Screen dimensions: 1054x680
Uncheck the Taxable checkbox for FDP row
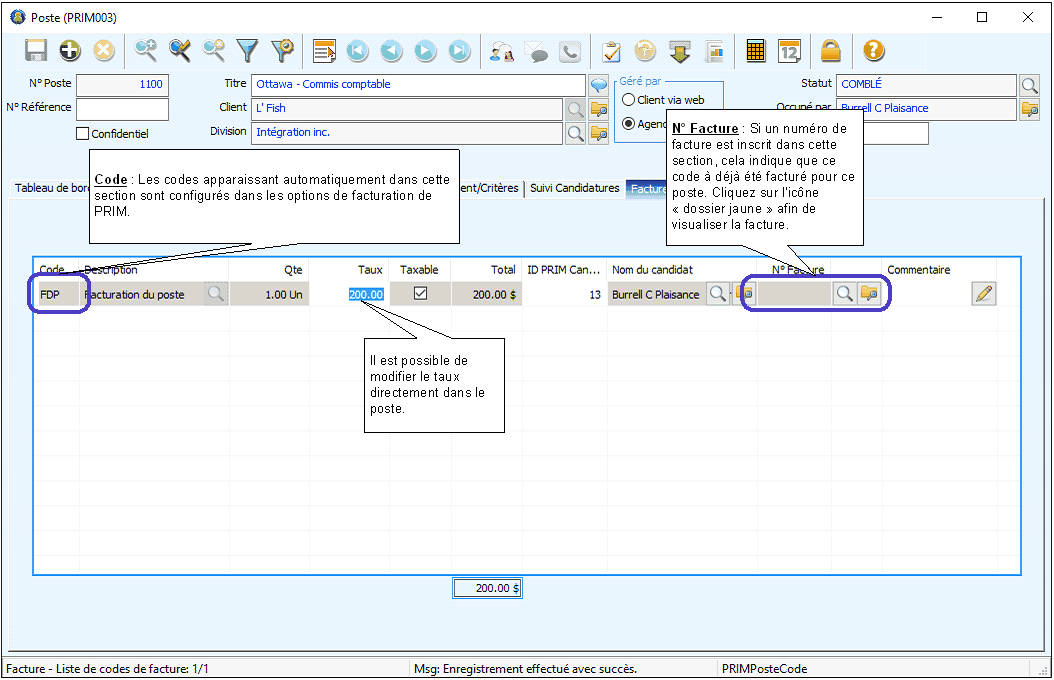coord(420,294)
